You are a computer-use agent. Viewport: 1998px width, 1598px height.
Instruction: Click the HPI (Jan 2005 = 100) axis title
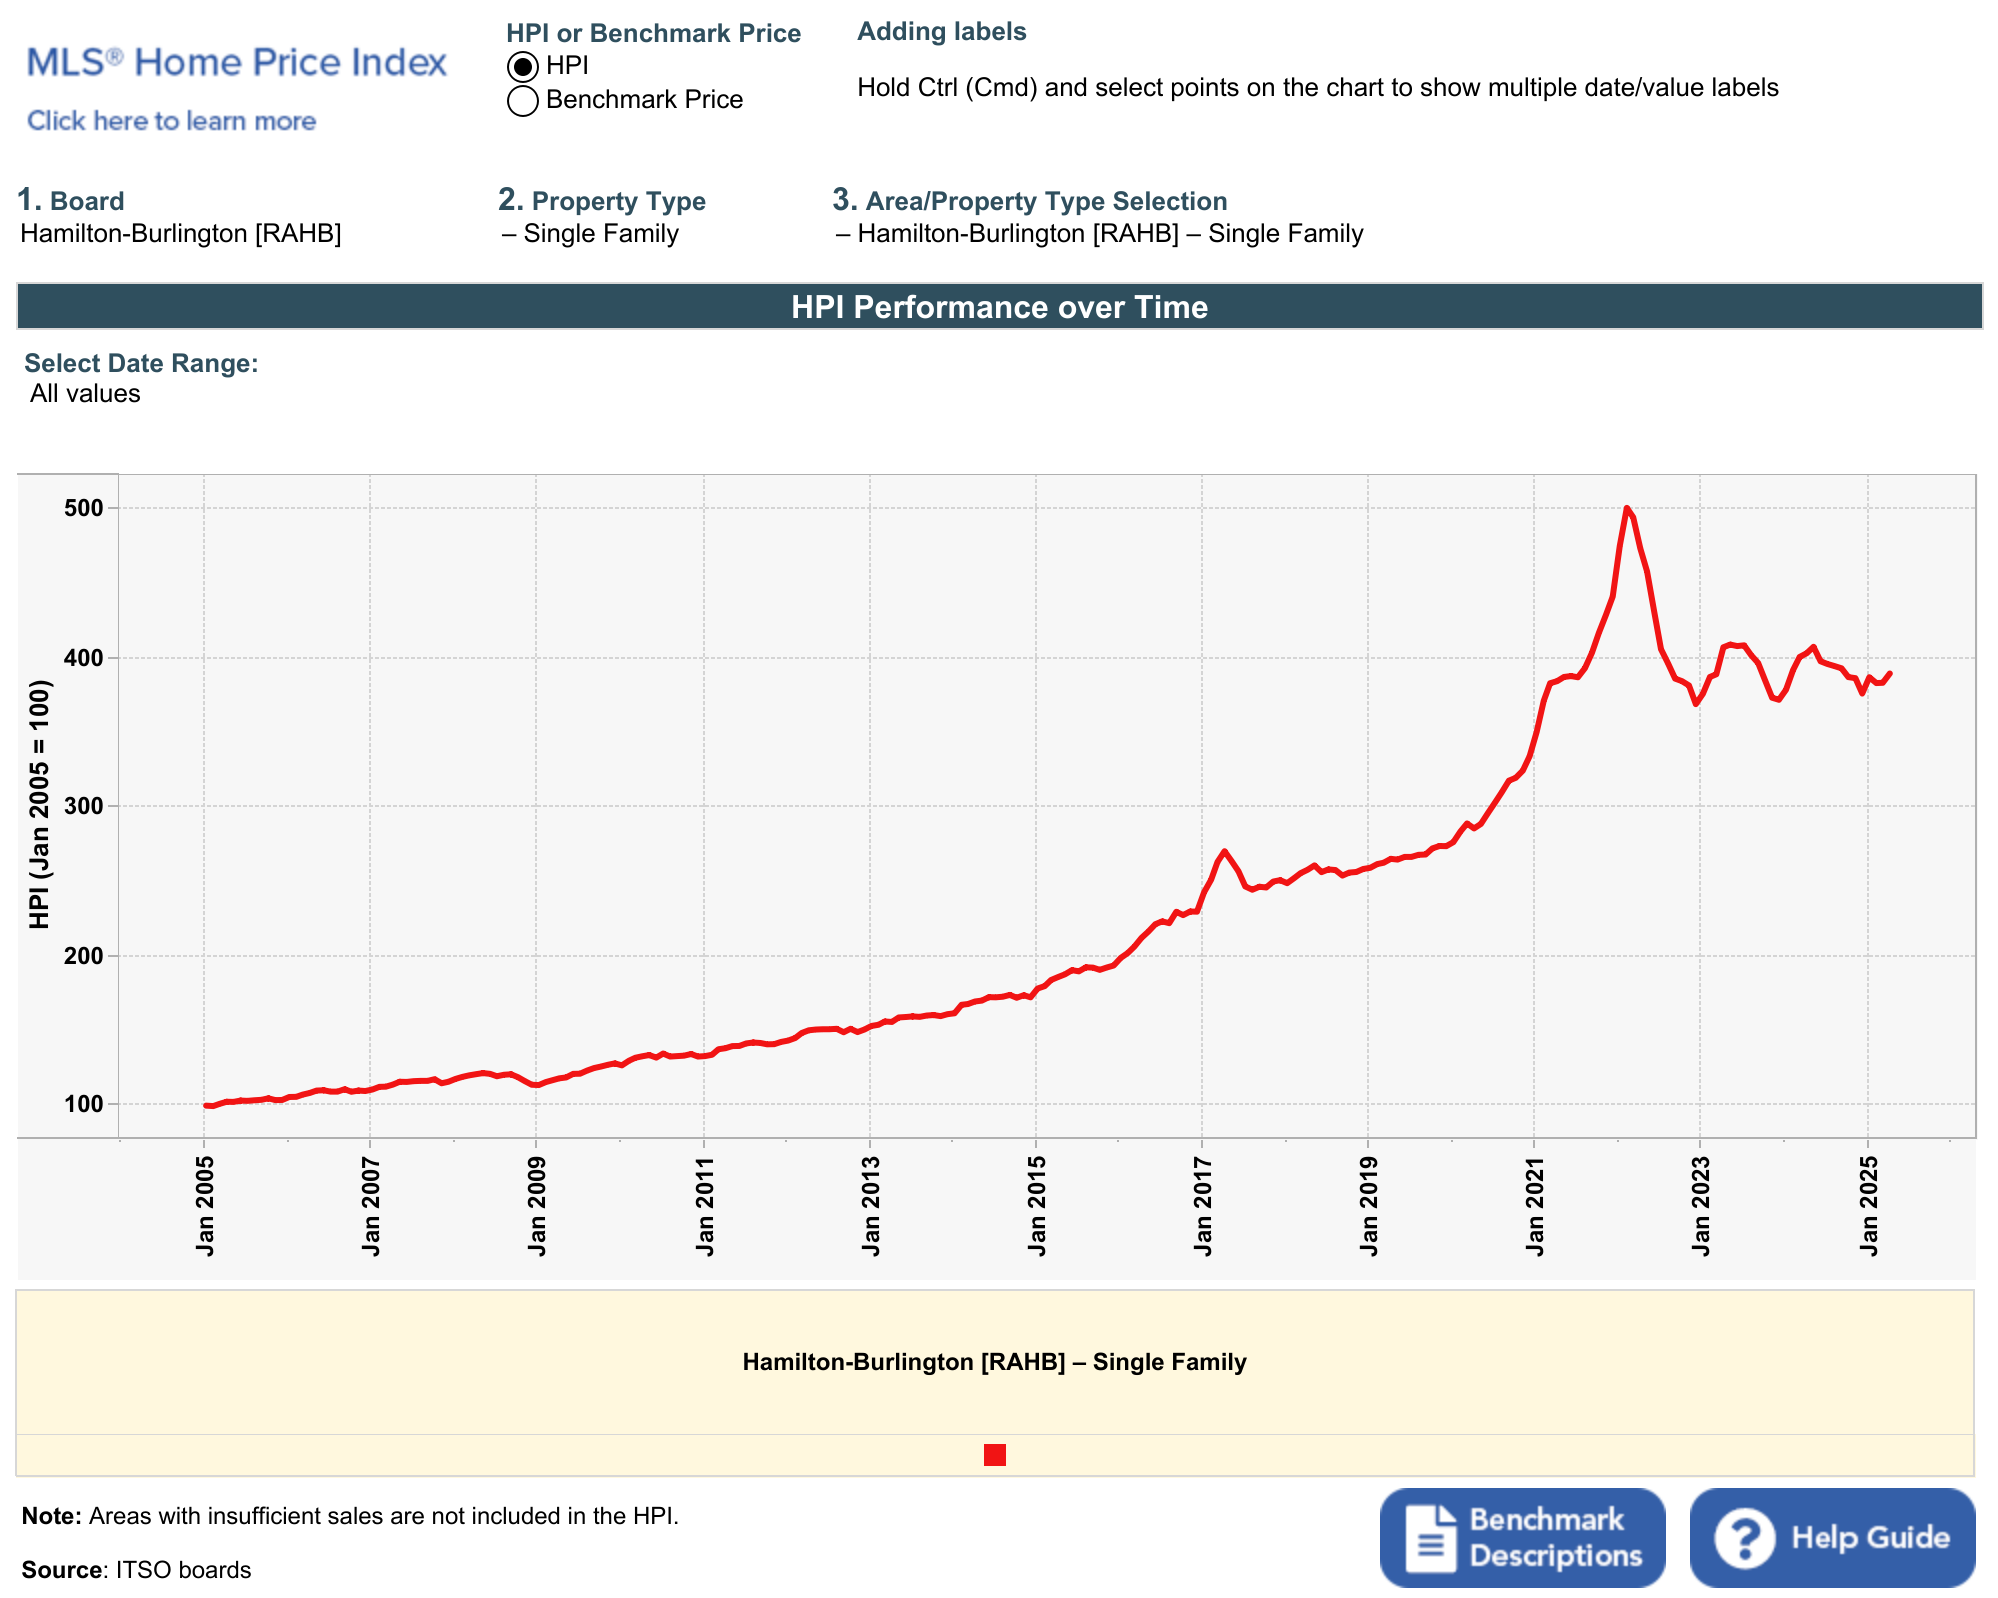[x=39, y=804]
